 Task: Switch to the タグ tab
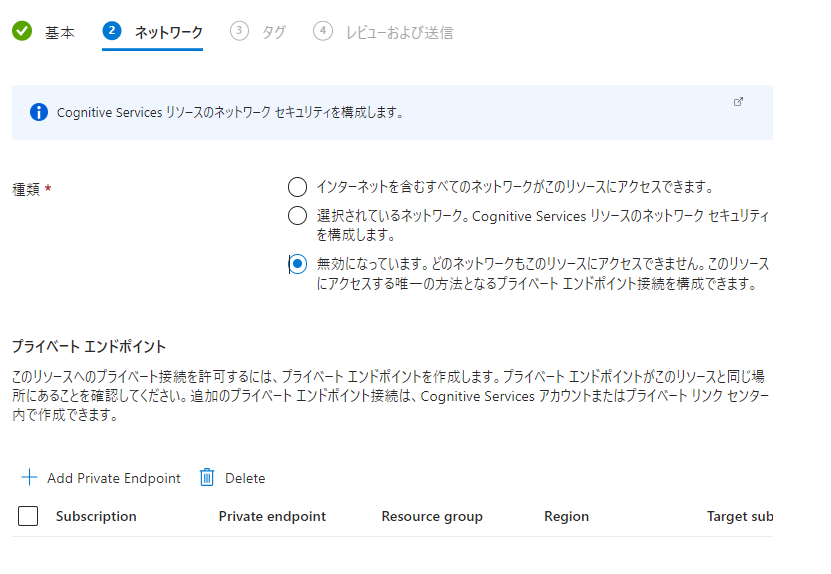tap(273, 32)
